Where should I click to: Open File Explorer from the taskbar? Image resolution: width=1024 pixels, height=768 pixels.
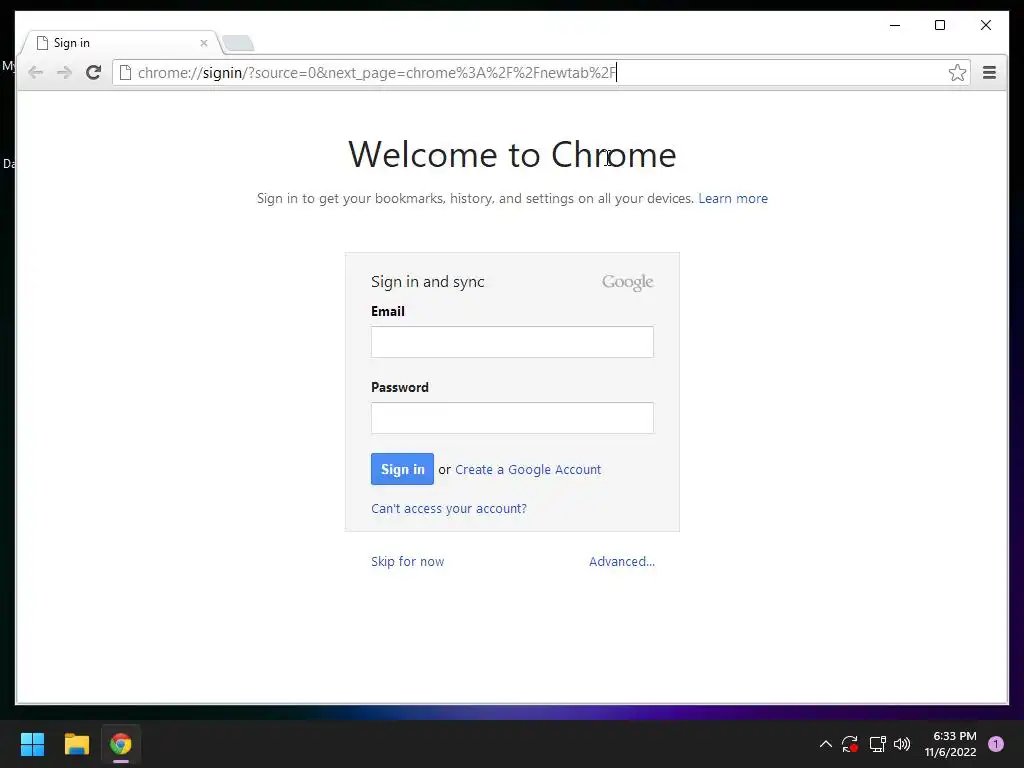click(x=76, y=744)
